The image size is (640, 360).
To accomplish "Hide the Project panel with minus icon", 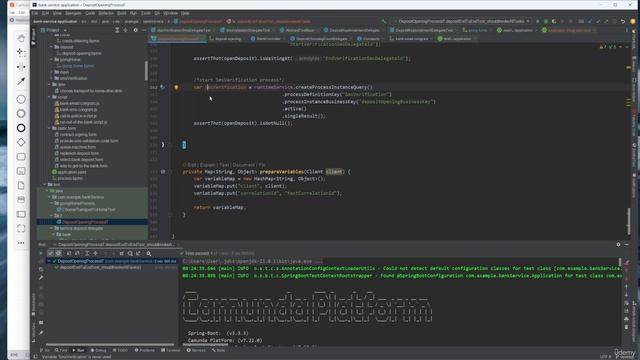I will (144, 30).
